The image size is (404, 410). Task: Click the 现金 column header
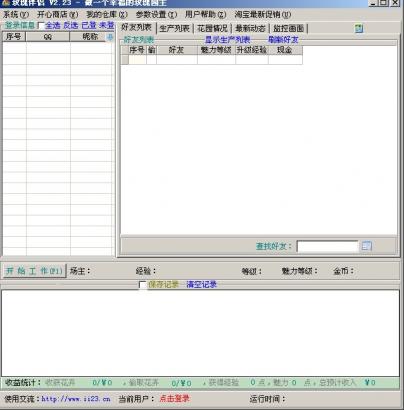(285, 50)
